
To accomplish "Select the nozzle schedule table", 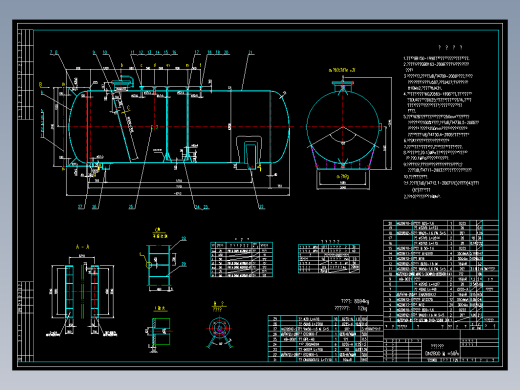I will [241, 259].
